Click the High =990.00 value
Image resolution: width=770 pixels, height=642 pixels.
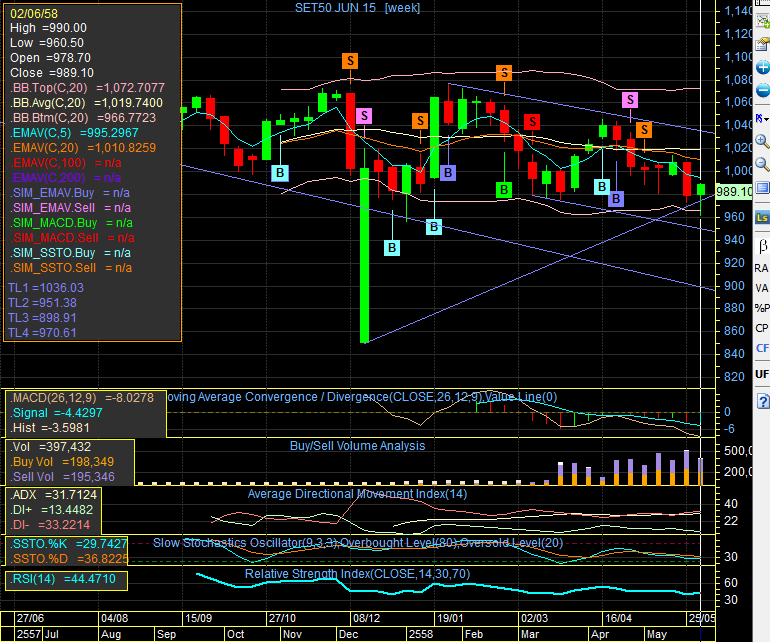(48, 28)
